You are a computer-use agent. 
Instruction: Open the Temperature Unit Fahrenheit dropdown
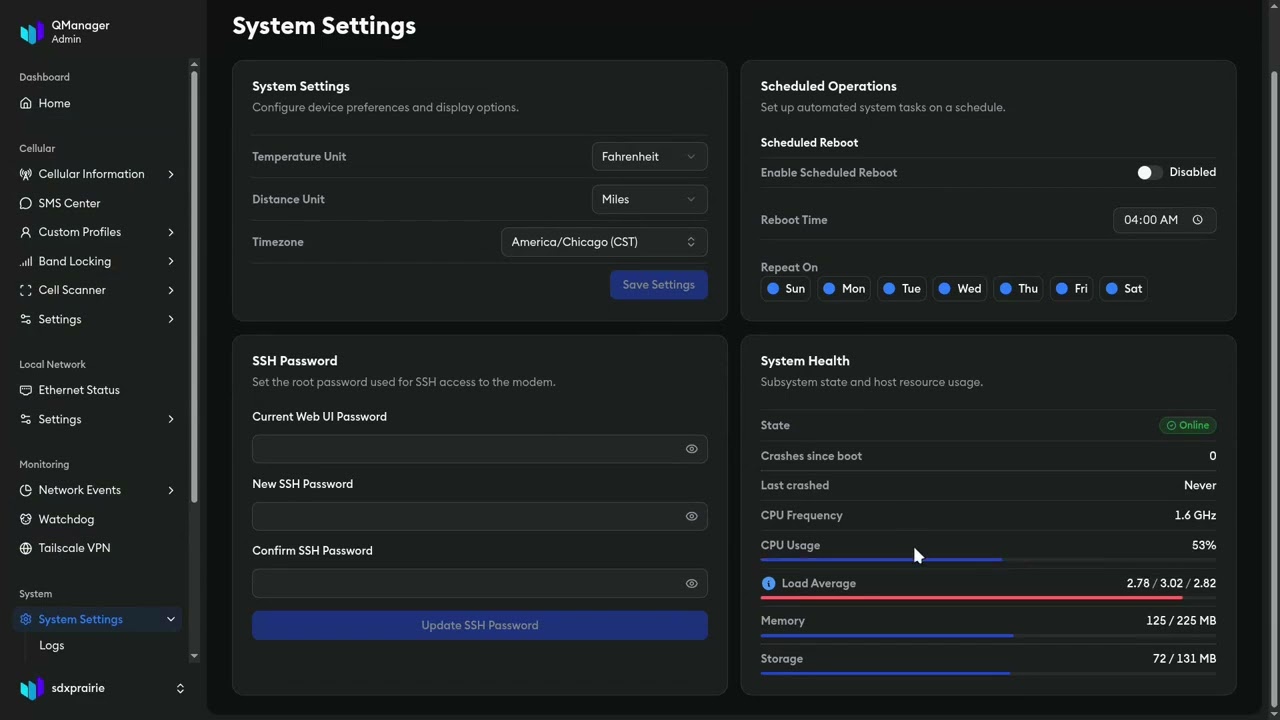(x=649, y=157)
